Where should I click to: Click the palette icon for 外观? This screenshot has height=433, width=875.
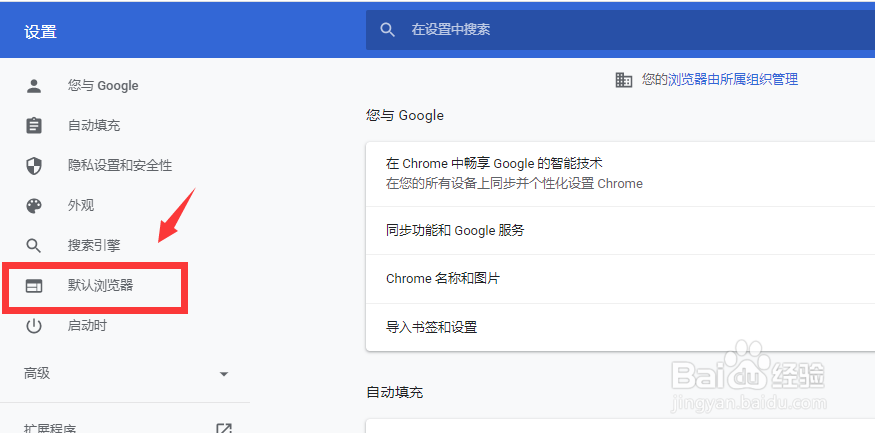click(x=34, y=206)
